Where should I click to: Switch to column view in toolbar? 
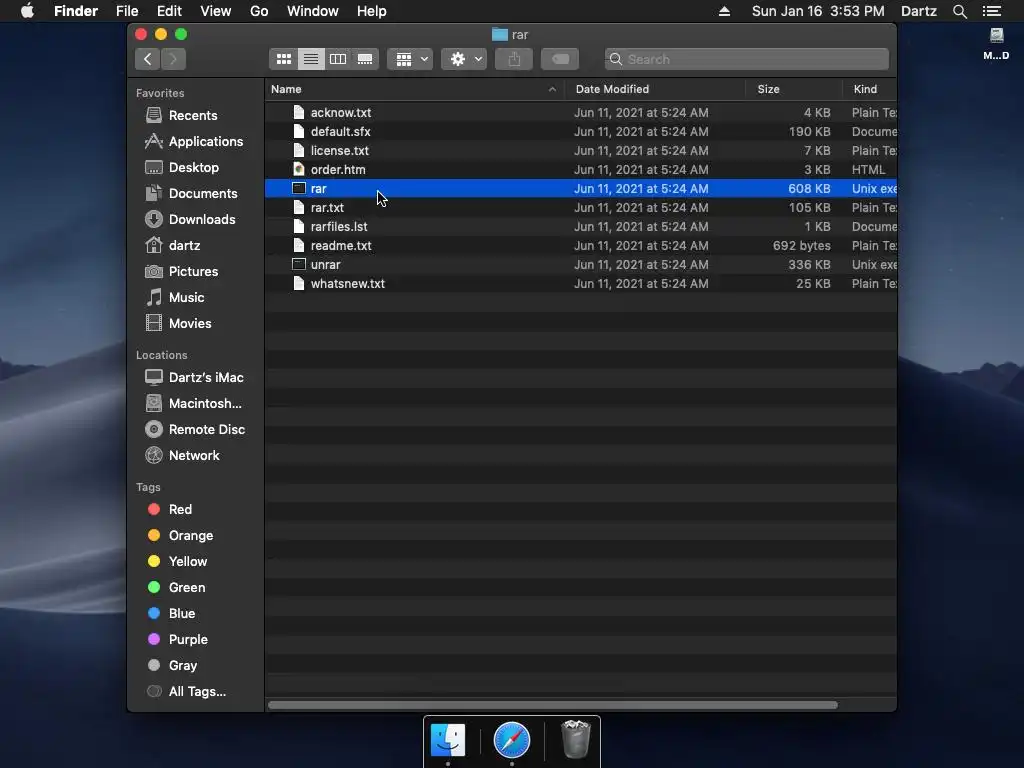click(338, 59)
